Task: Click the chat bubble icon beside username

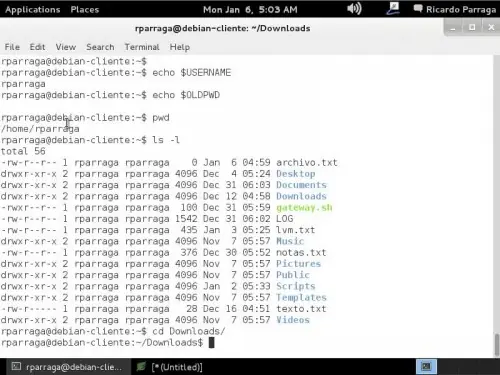Action: pyautogui.click(x=418, y=9)
